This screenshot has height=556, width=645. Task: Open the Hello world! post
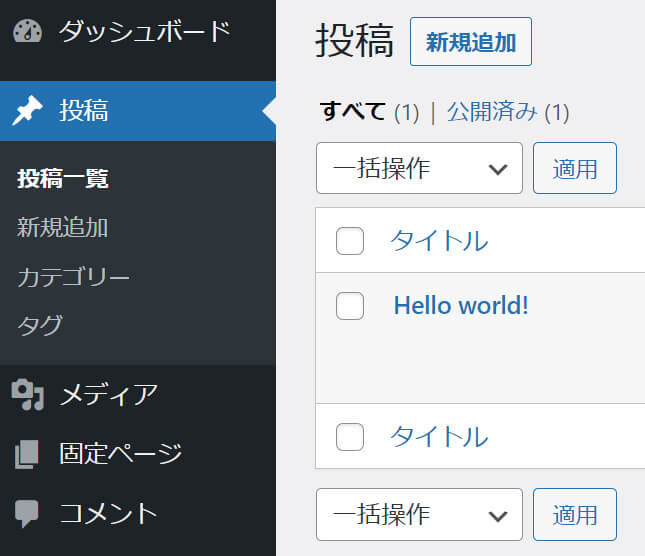[x=461, y=305]
